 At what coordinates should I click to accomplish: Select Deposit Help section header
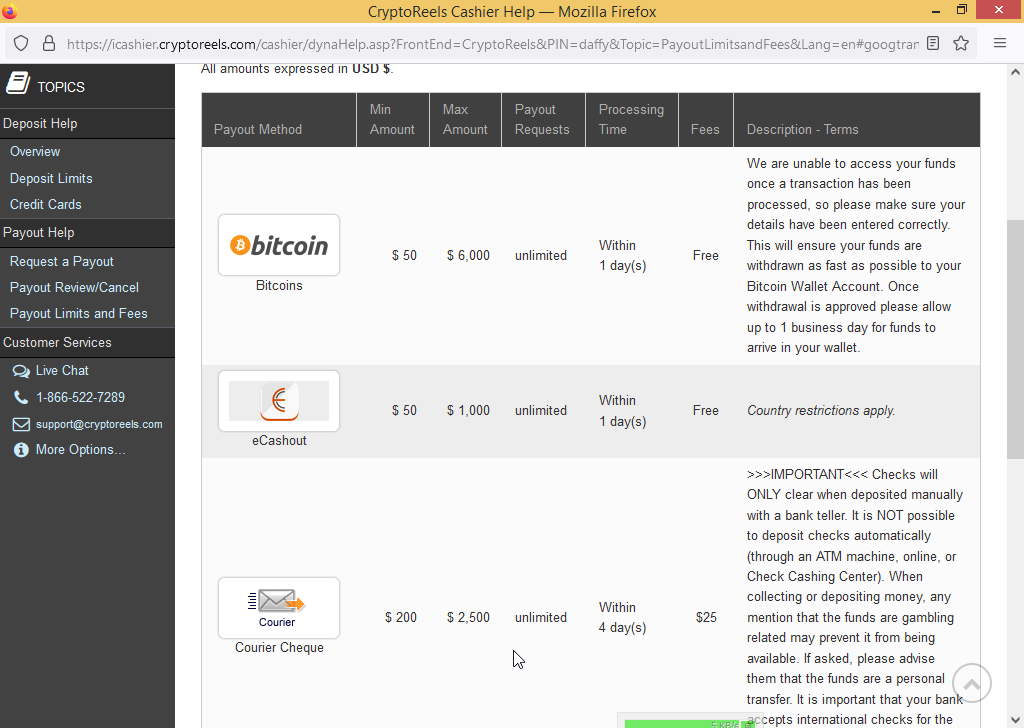[x=40, y=123]
